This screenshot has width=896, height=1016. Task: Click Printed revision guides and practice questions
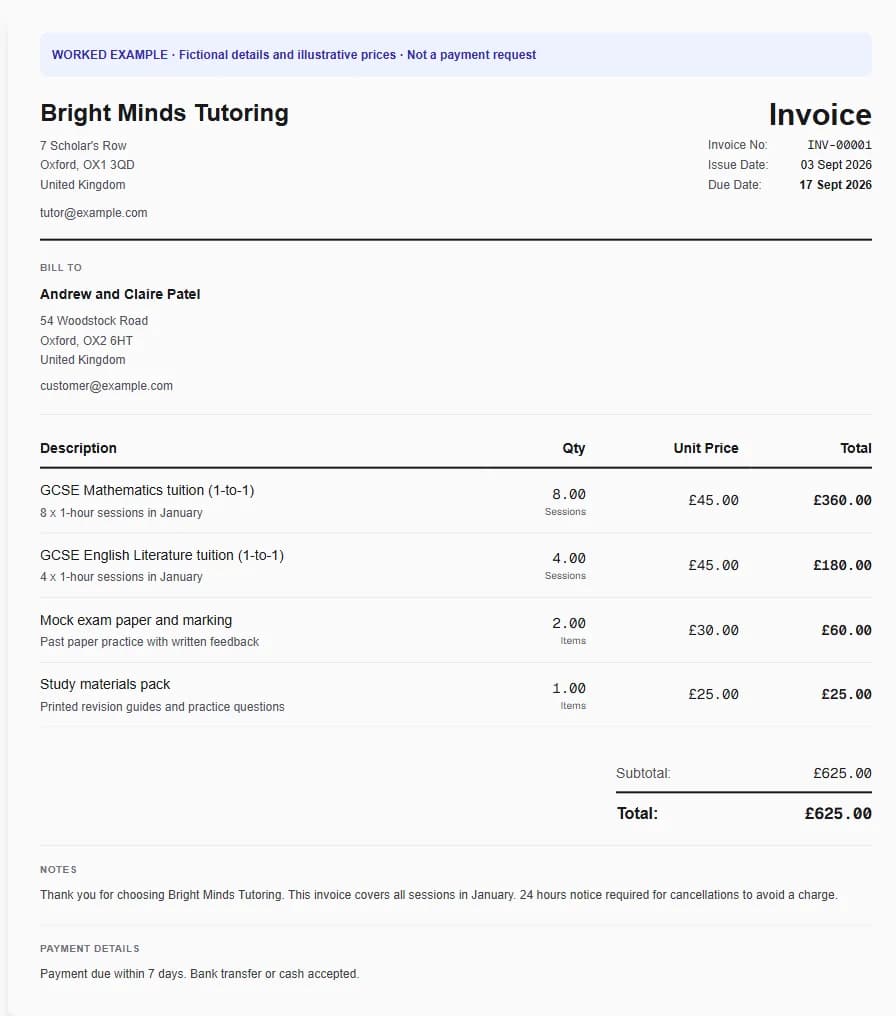click(x=162, y=706)
